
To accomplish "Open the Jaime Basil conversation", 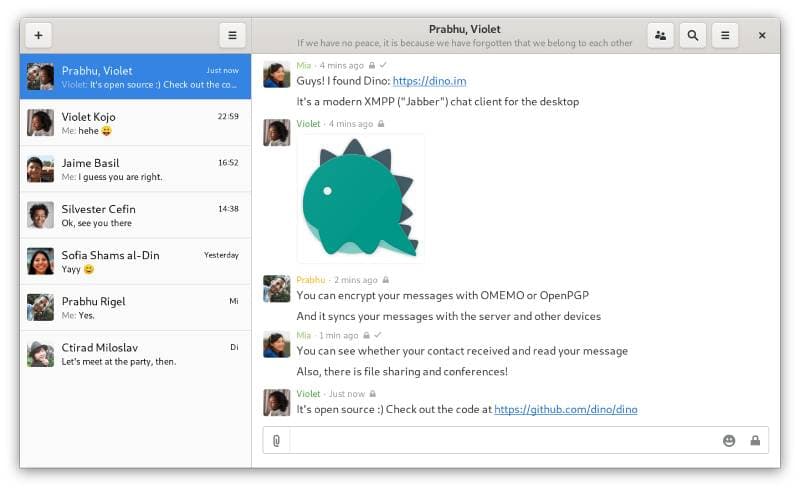I will click(x=135, y=169).
